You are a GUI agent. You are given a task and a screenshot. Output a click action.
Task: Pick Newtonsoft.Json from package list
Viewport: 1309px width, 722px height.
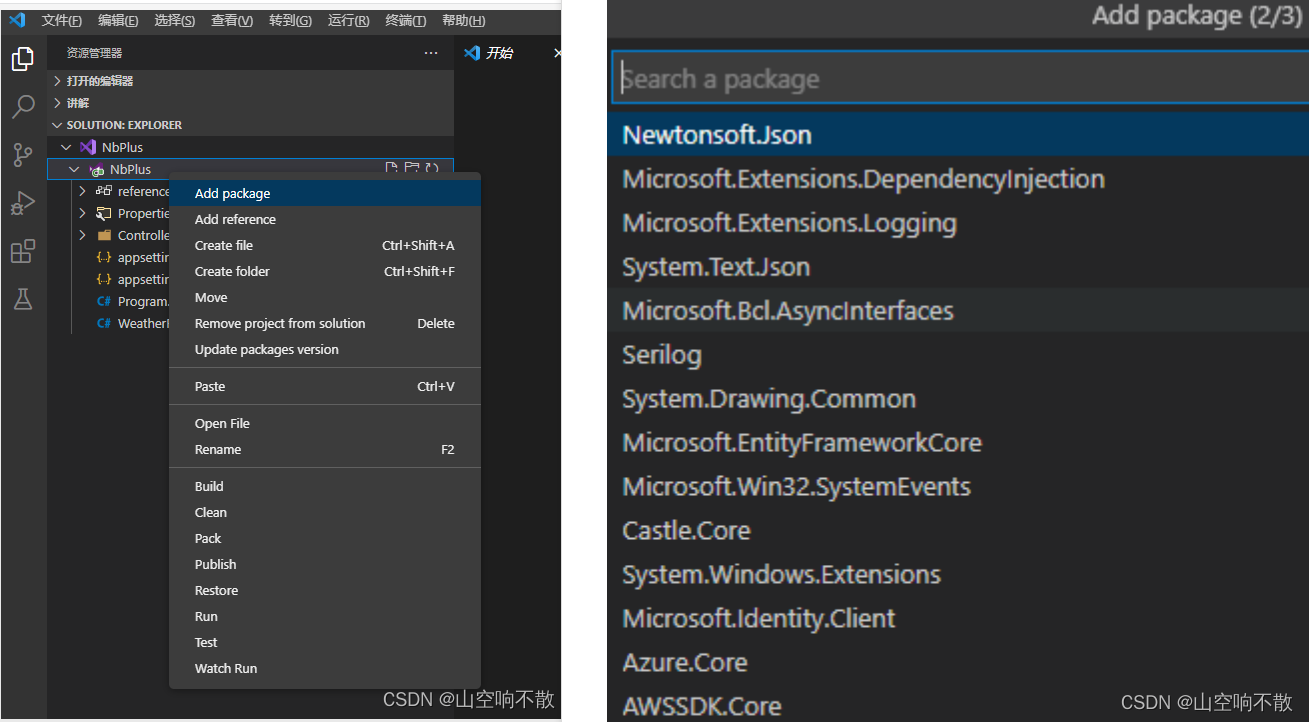(x=958, y=135)
